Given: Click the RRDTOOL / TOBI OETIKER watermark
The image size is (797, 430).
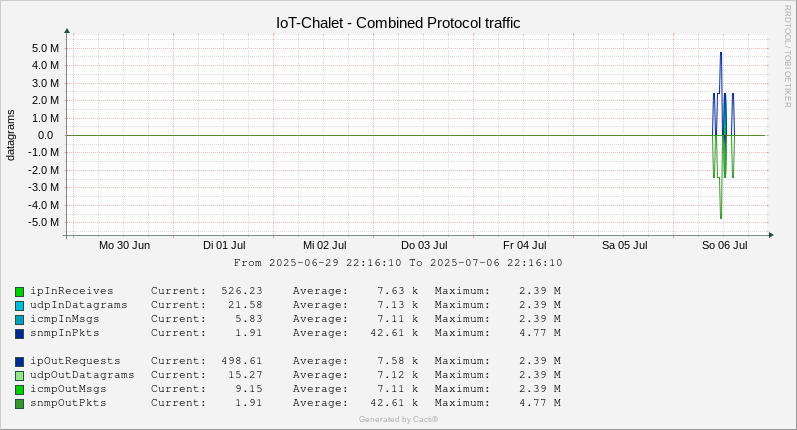Looking at the screenshot, I should pos(787,55).
